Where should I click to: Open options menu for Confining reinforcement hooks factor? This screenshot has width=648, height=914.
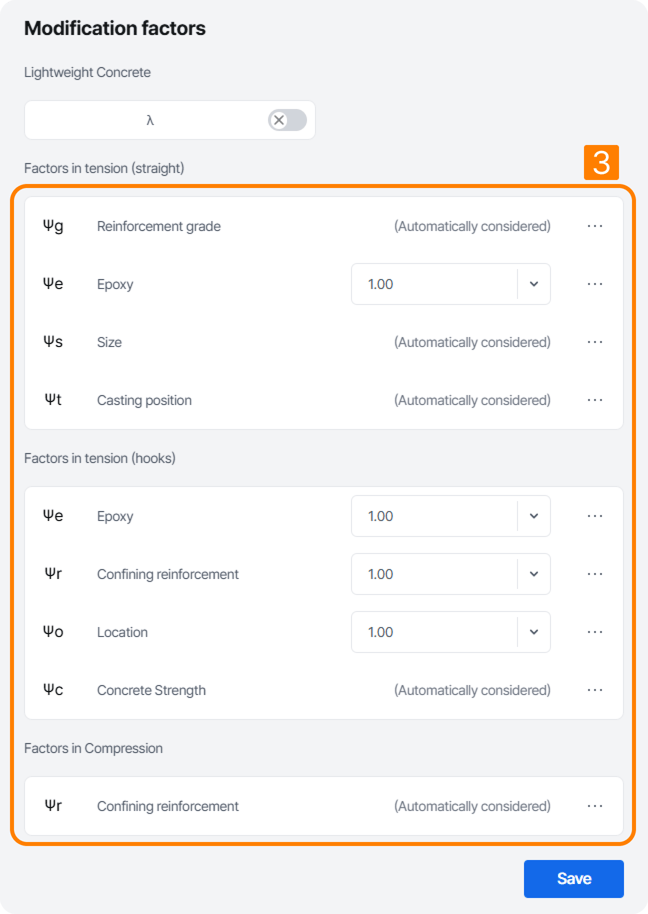[x=595, y=574]
